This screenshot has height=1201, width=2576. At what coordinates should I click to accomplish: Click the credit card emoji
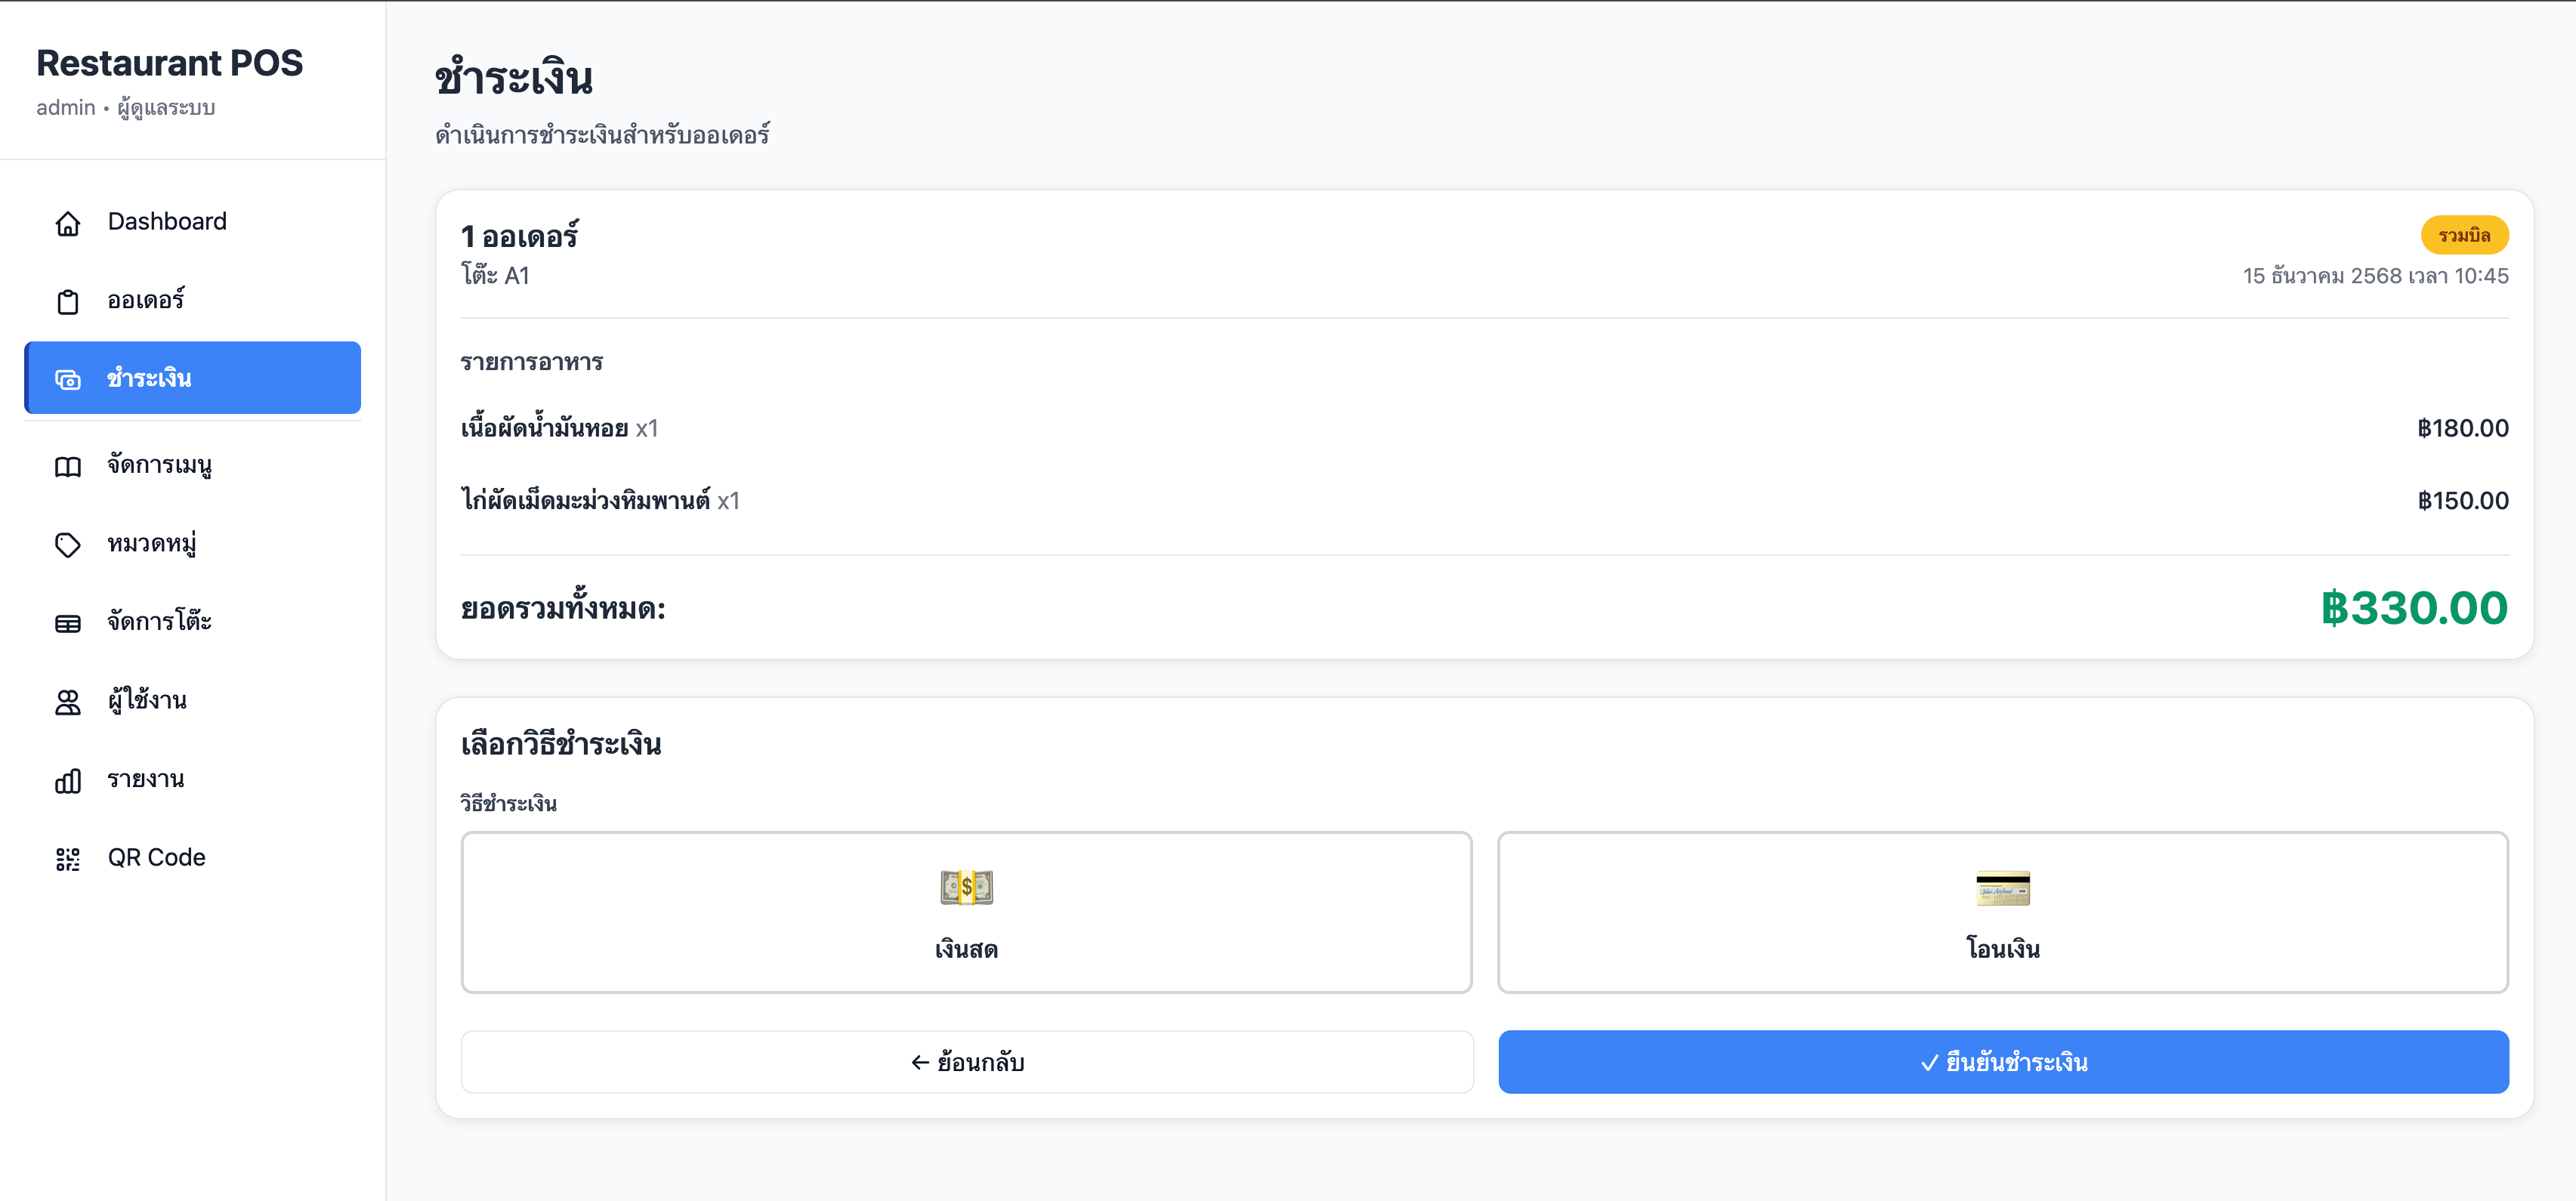pyautogui.click(x=2002, y=887)
